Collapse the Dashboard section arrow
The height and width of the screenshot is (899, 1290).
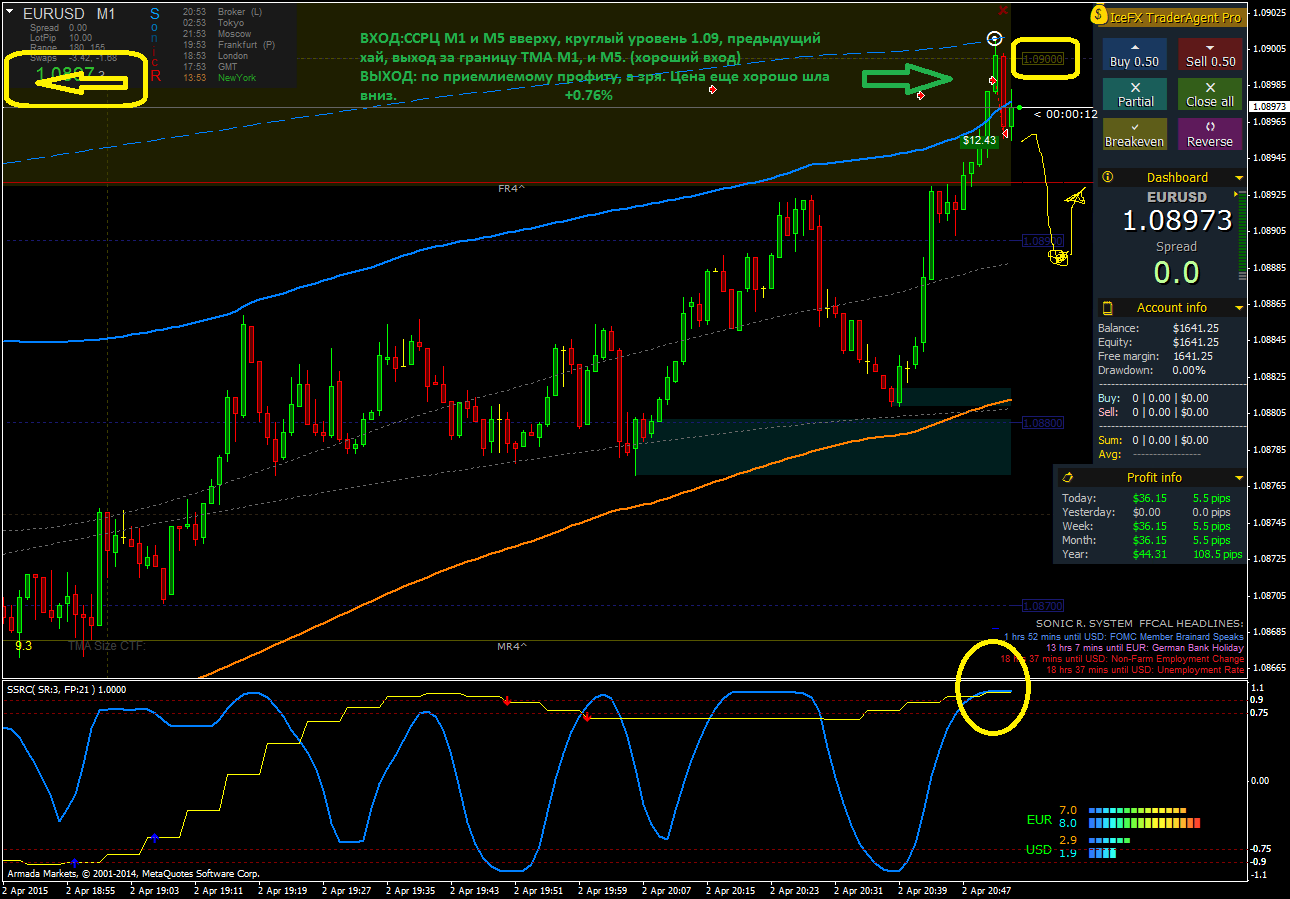click(1239, 178)
